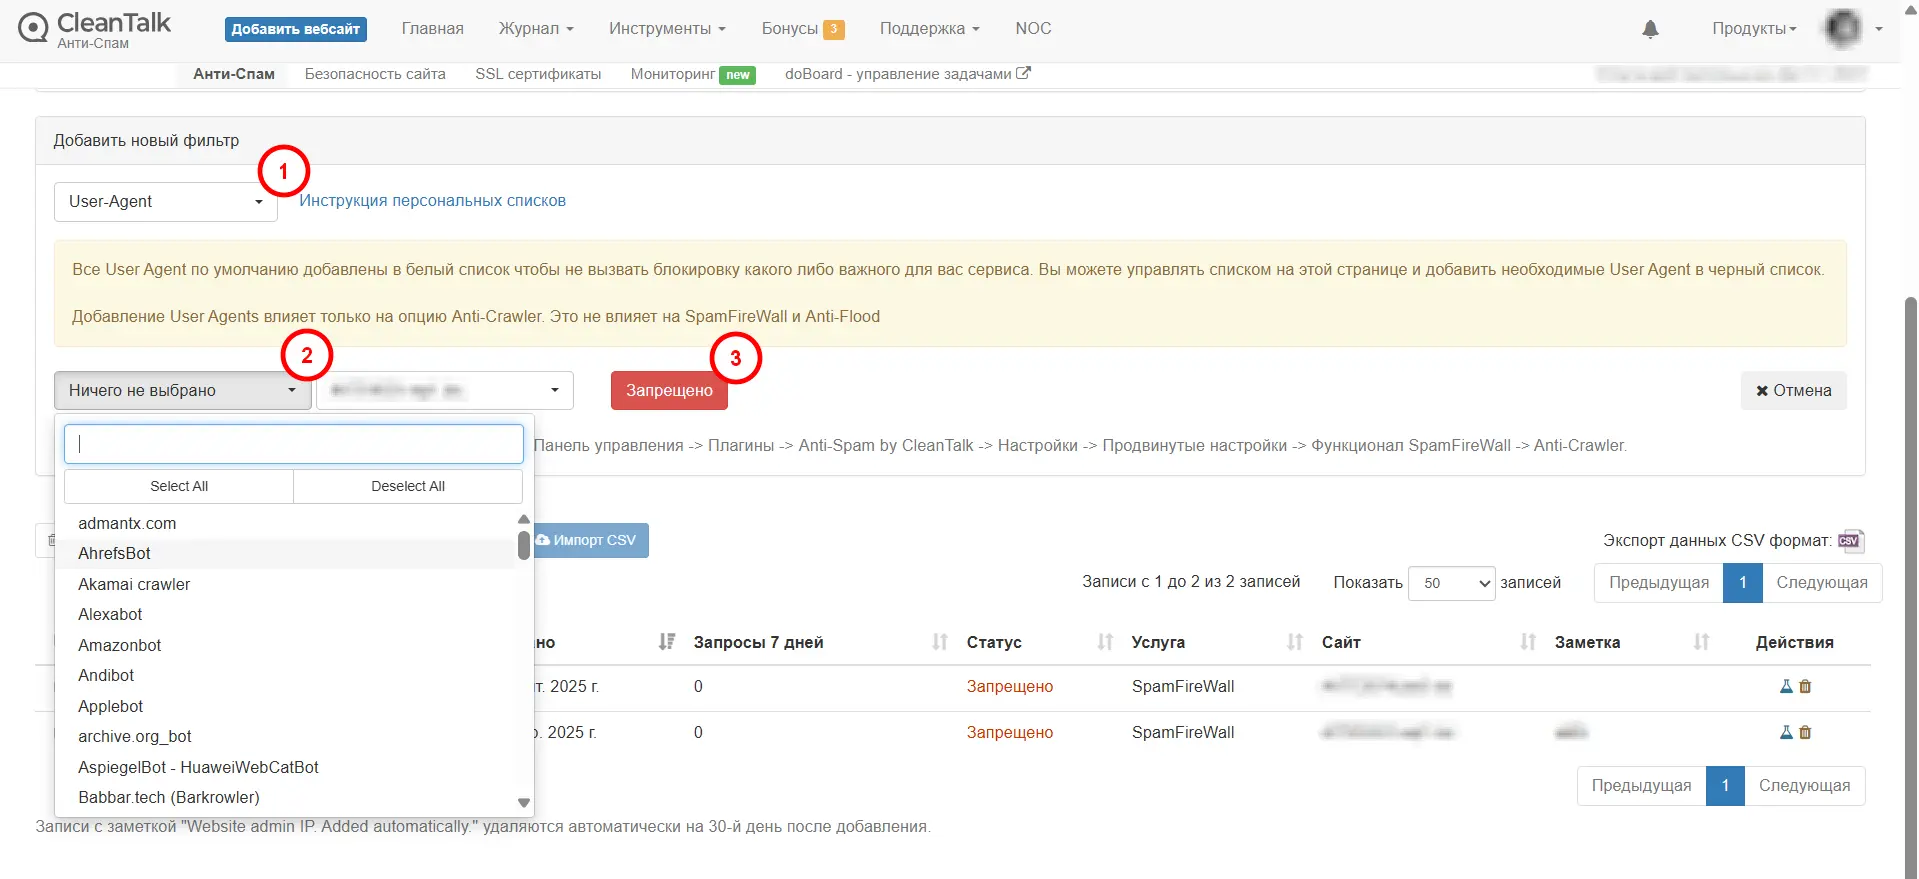Sort by the Услуга column

click(x=1294, y=642)
